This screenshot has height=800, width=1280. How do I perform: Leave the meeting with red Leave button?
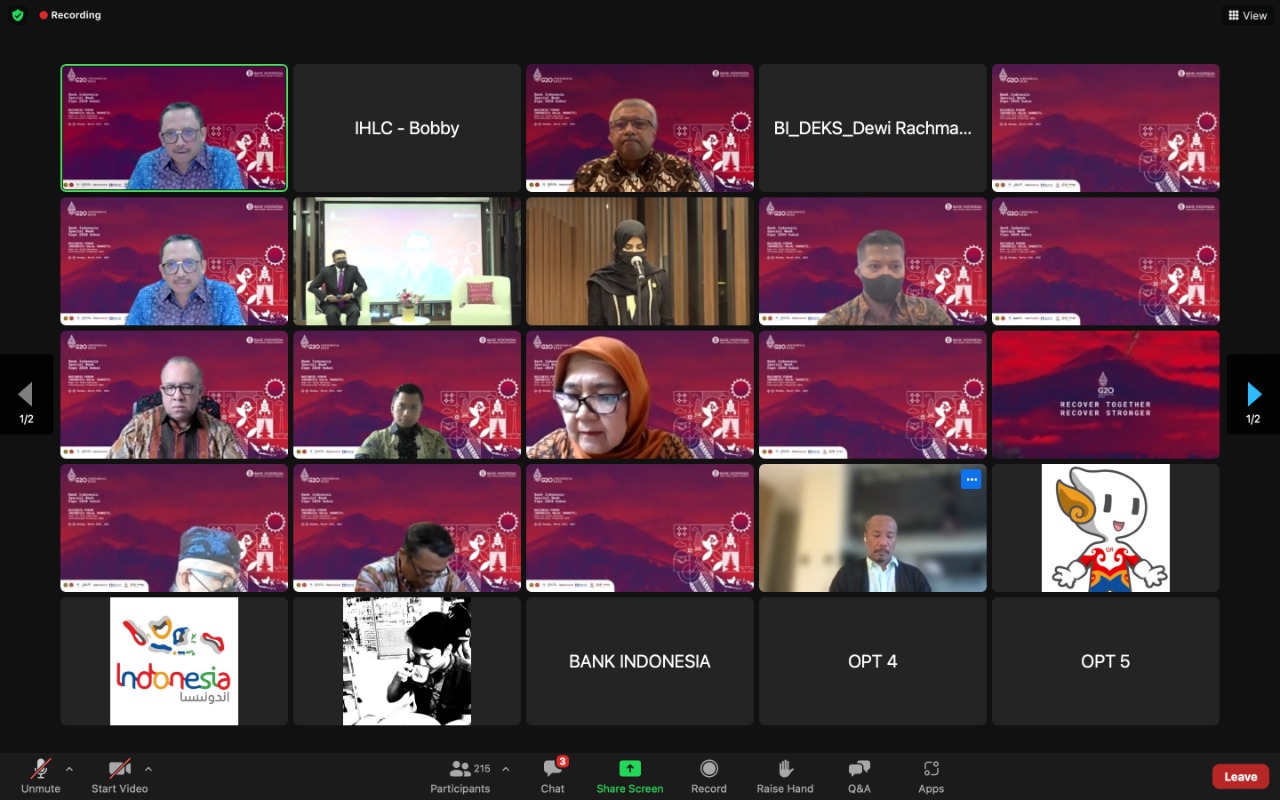click(x=1240, y=777)
